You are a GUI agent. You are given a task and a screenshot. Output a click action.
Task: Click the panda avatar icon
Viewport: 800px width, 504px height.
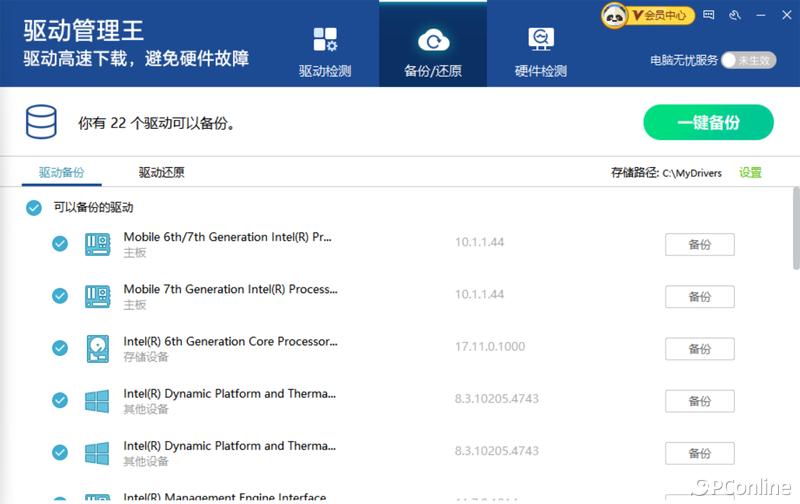614,16
